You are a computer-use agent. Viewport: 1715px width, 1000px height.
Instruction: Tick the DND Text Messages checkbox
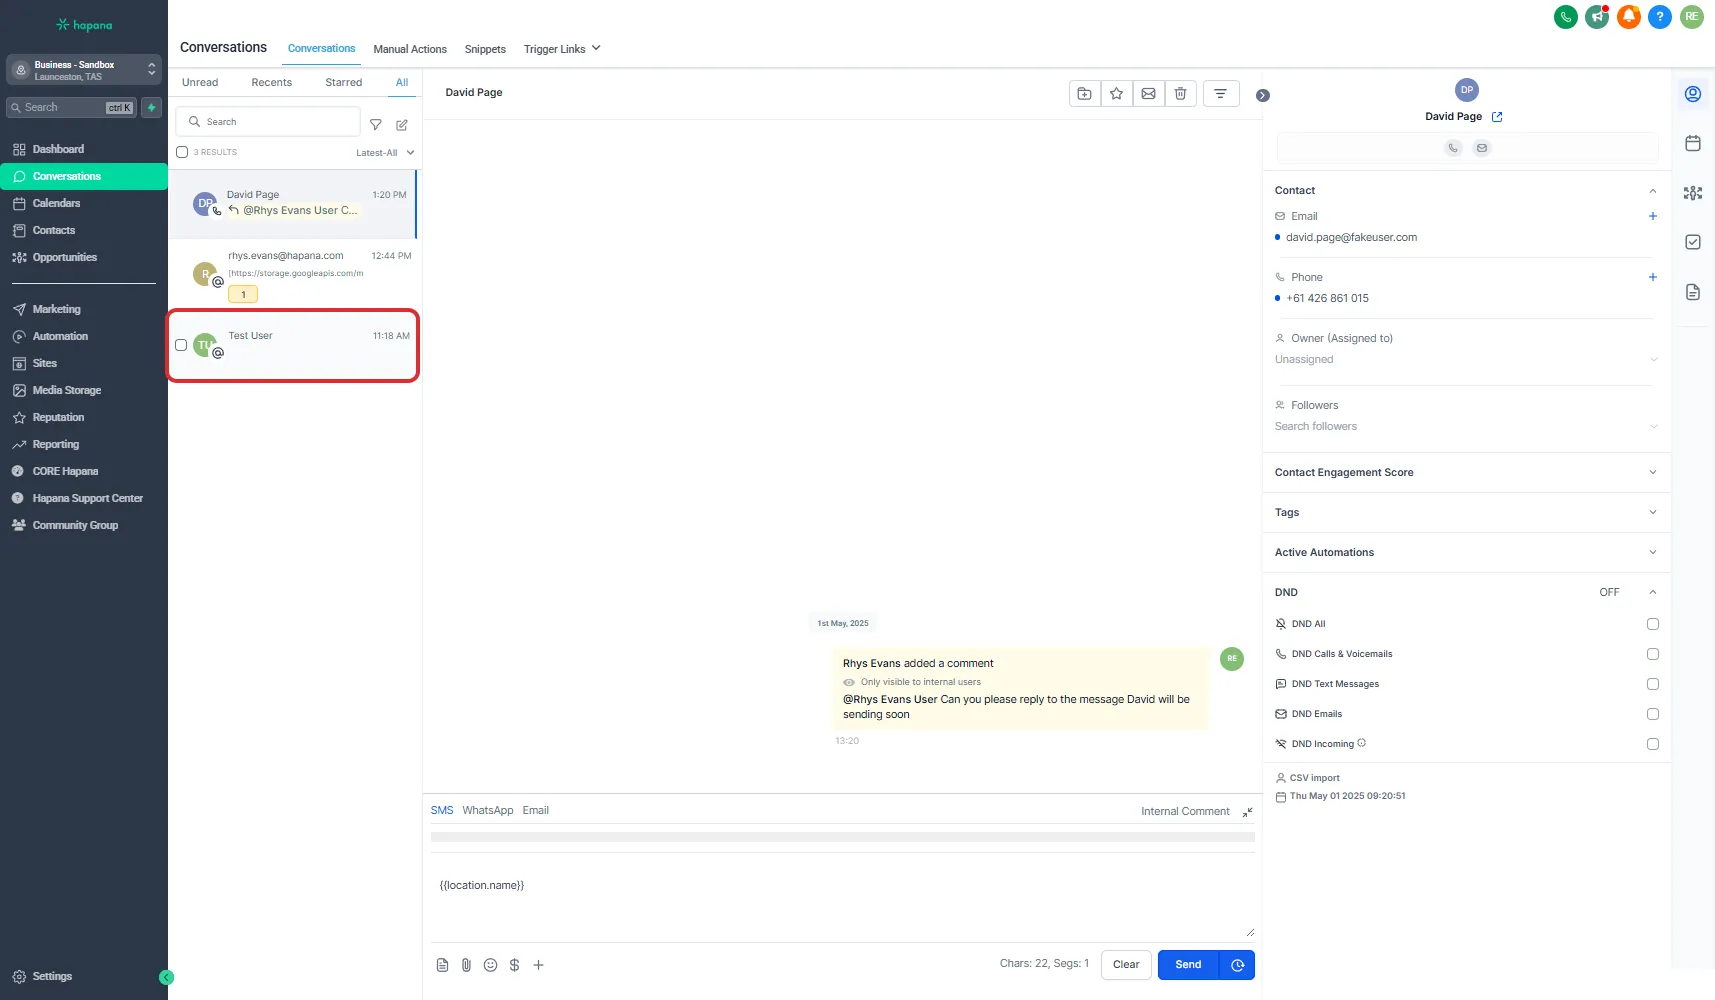point(1652,684)
